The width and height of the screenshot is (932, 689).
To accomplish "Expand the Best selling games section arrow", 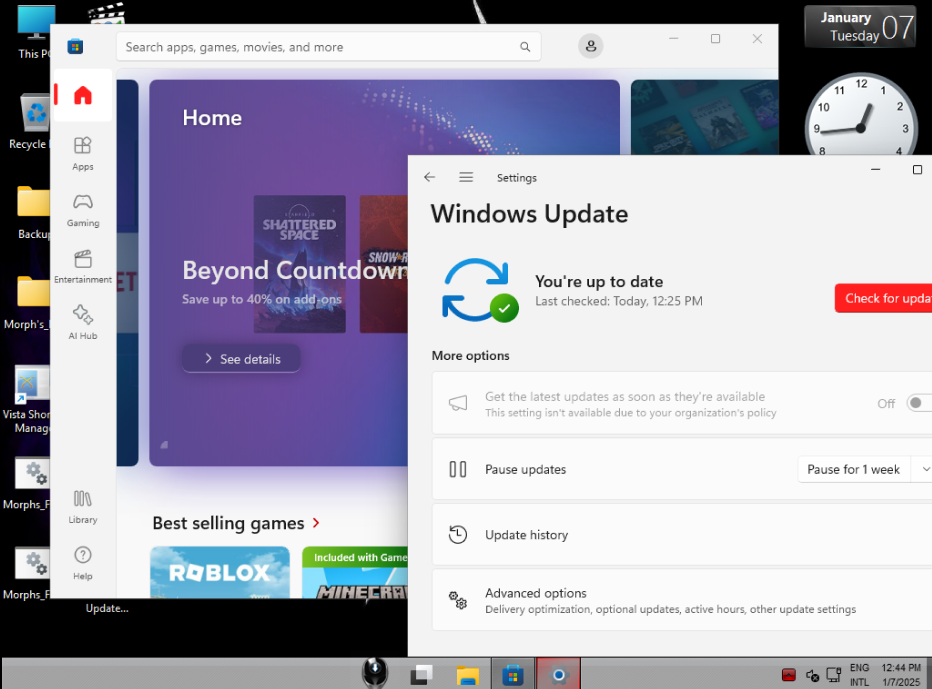I will click(x=316, y=523).
